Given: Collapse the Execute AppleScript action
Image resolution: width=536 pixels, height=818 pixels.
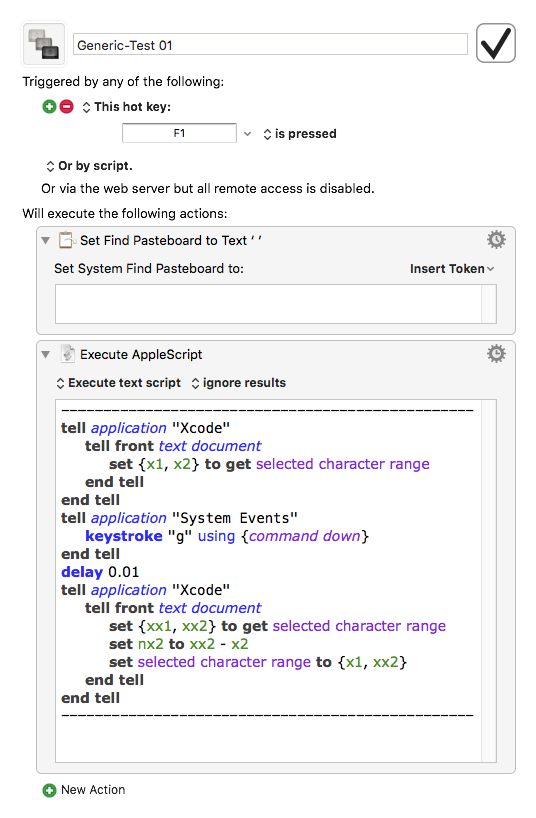Looking at the screenshot, I should tap(46, 355).
